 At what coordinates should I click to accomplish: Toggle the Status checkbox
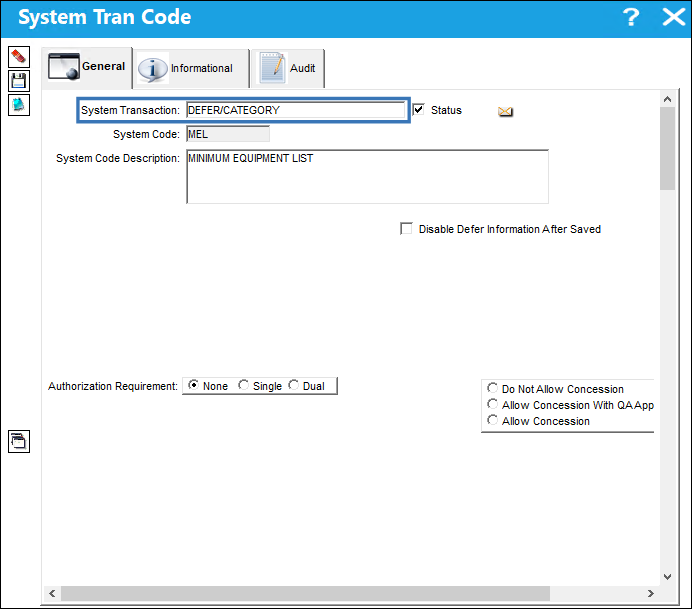tap(418, 109)
